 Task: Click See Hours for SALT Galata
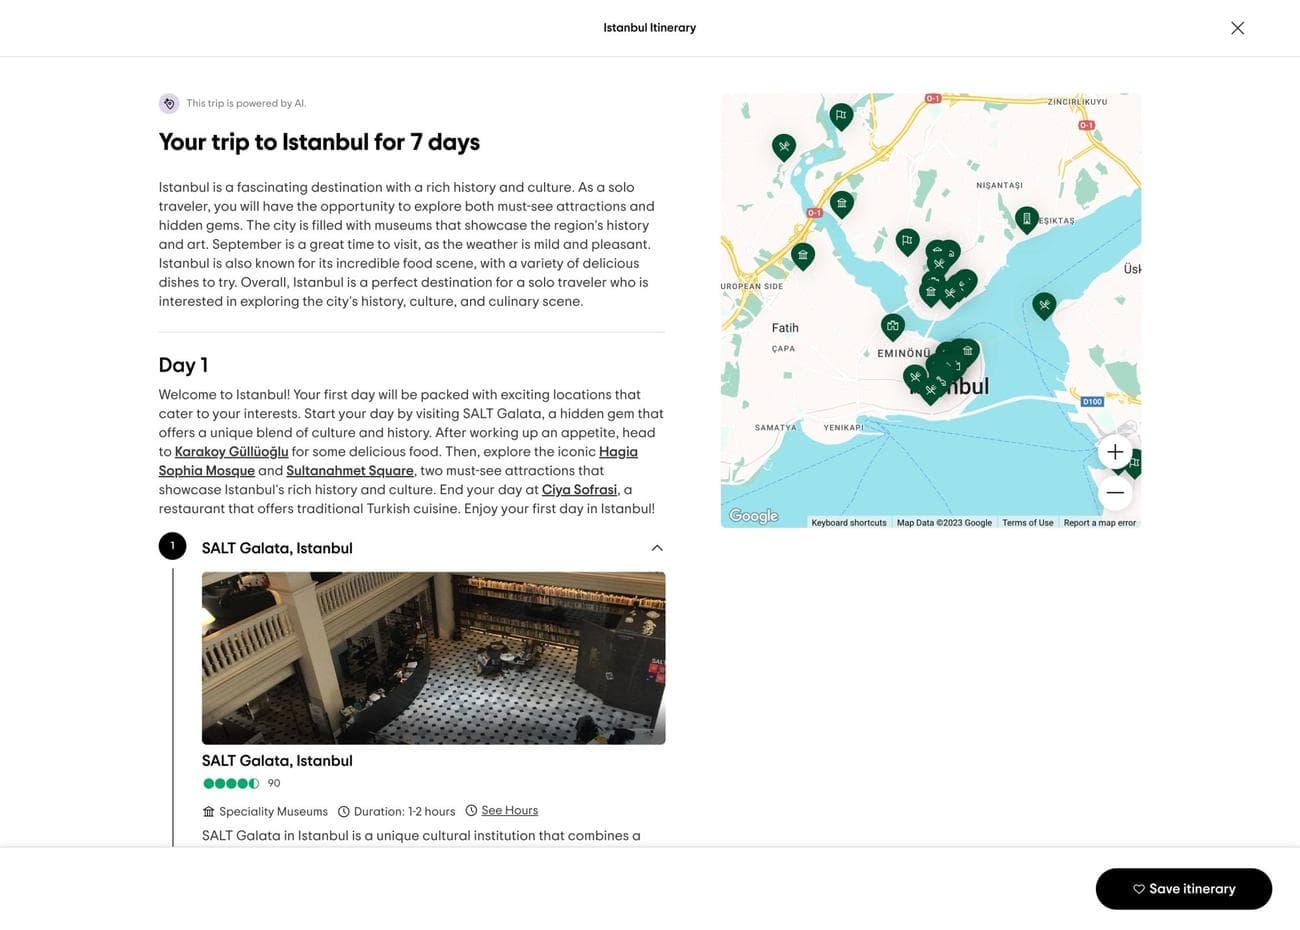(509, 810)
